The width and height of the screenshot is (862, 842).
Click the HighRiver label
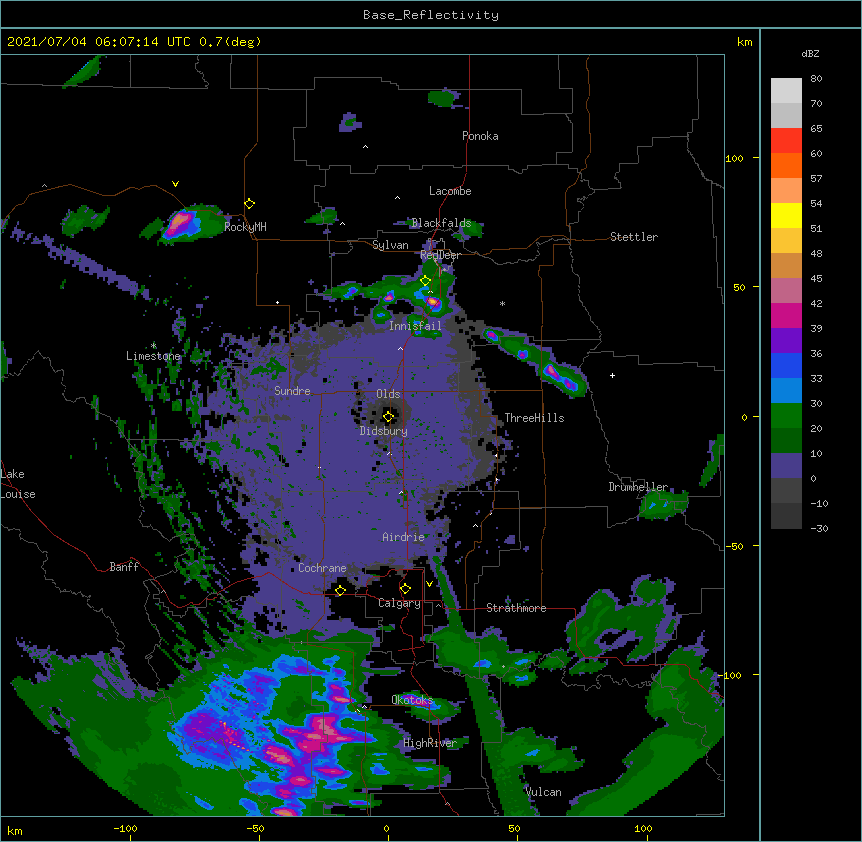[430, 743]
